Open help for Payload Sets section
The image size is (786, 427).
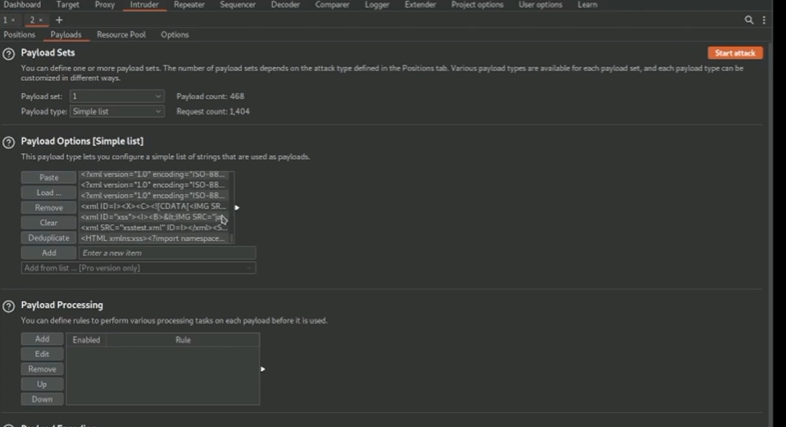[x=9, y=53]
